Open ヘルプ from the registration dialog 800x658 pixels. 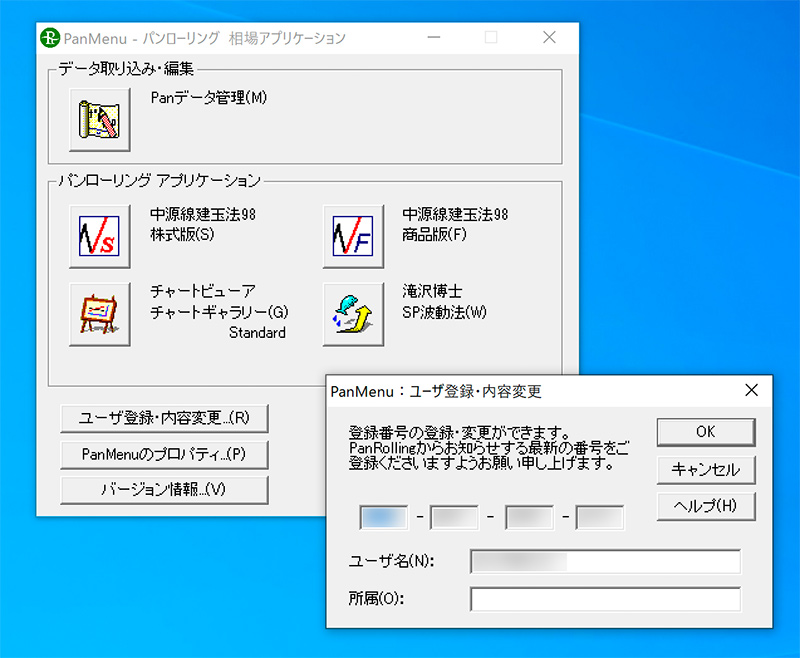click(705, 507)
